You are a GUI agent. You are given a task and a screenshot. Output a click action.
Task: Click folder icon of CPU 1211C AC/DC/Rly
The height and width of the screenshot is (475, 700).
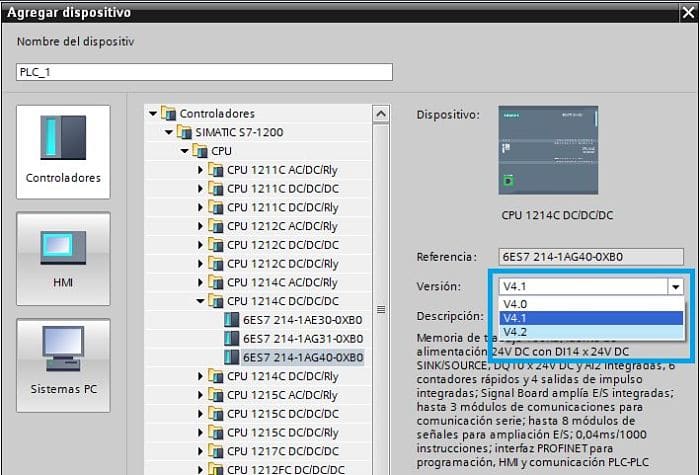tap(216, 170)
